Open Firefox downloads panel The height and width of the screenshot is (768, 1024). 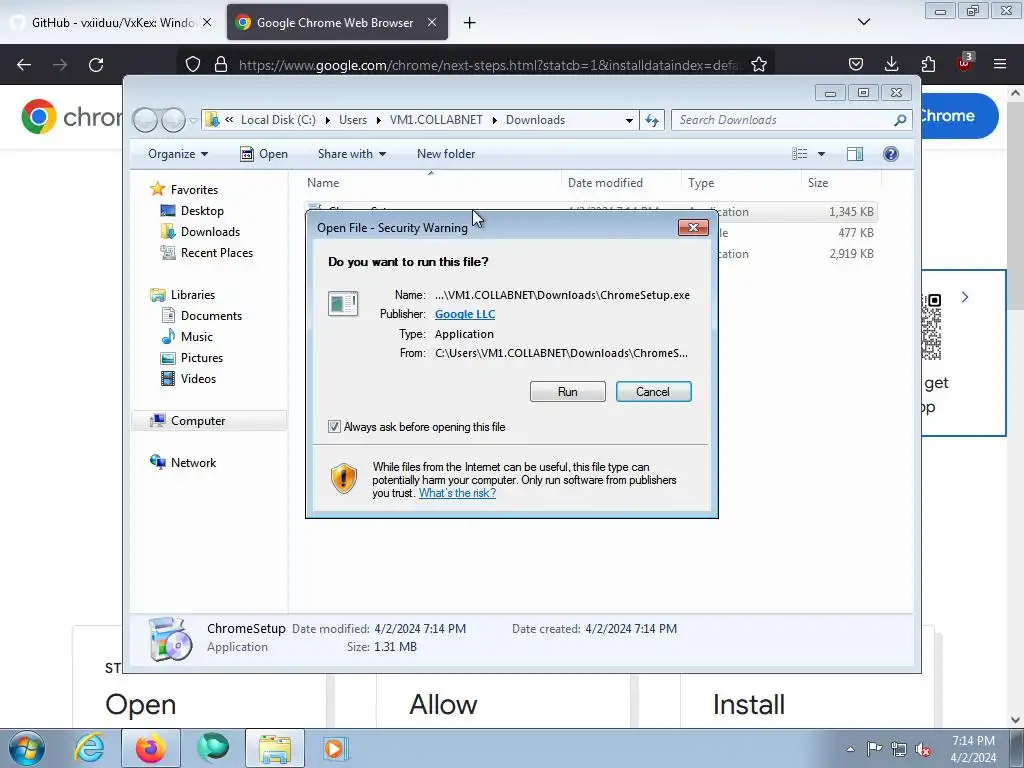coord(891,64)
